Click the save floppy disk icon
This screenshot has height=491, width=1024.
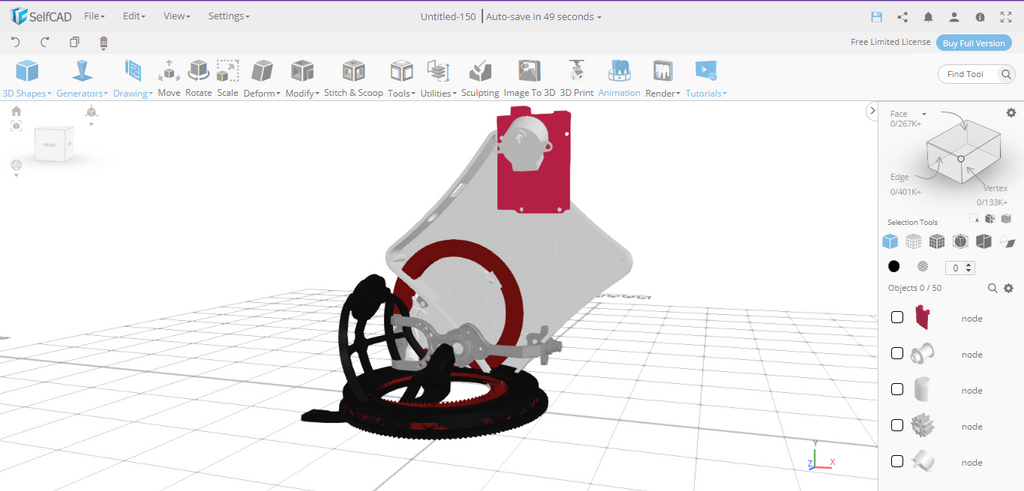pyautogui.click(x=876, y=17)
